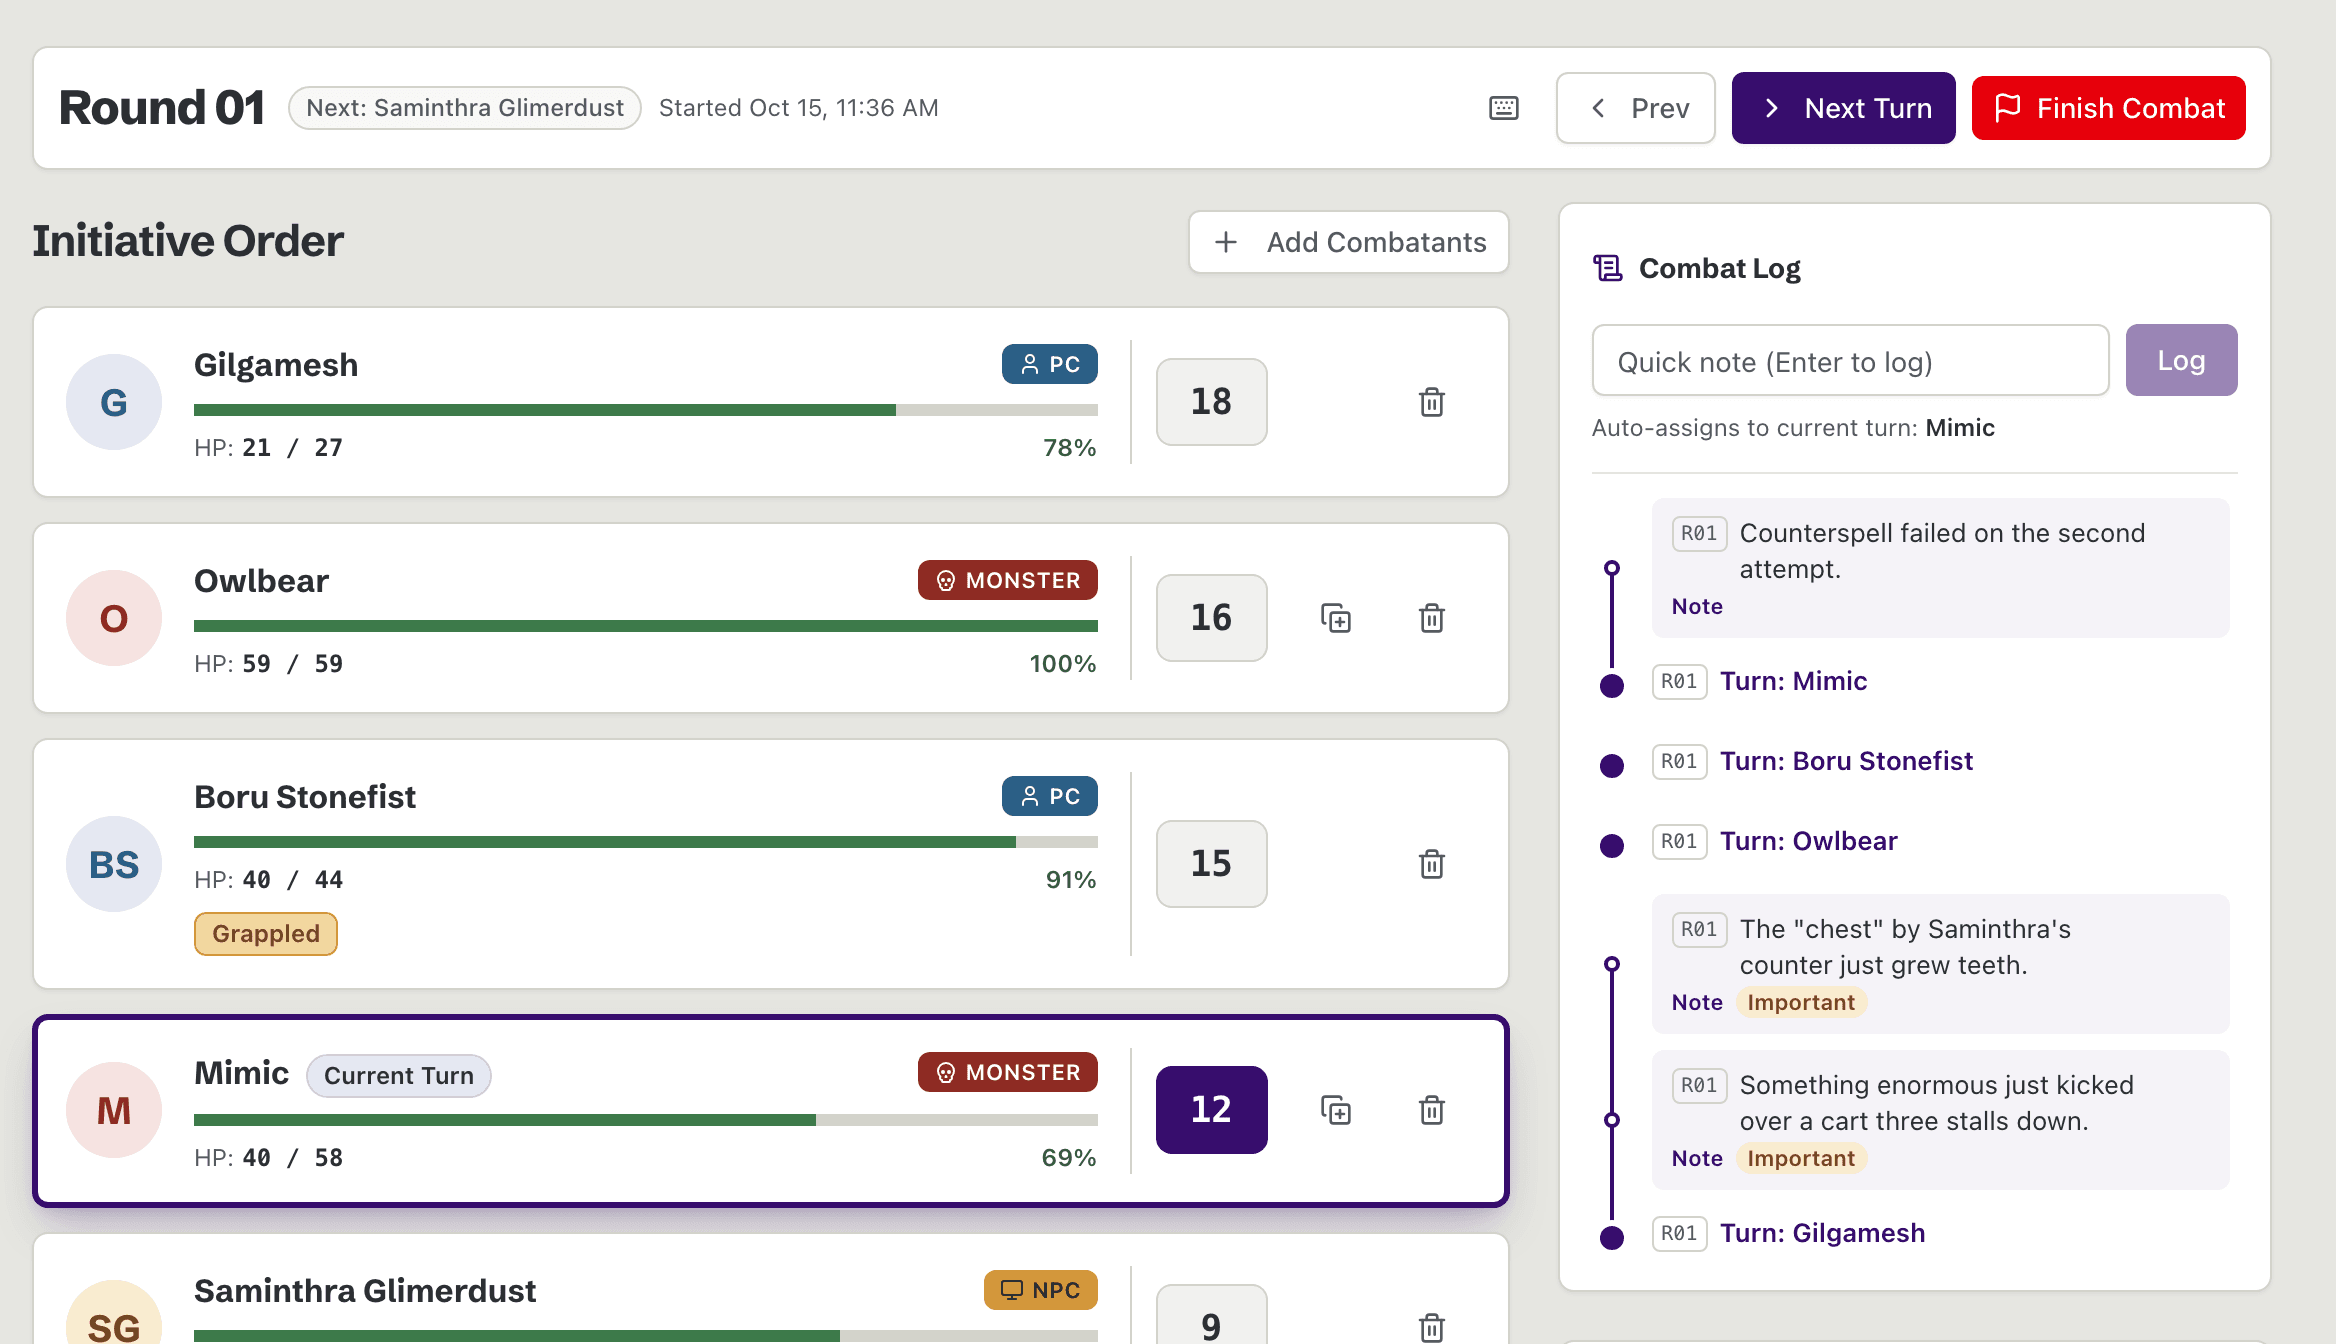
Task: Click the PC badge on Boru Stonefist
Action: [1050, 796]
